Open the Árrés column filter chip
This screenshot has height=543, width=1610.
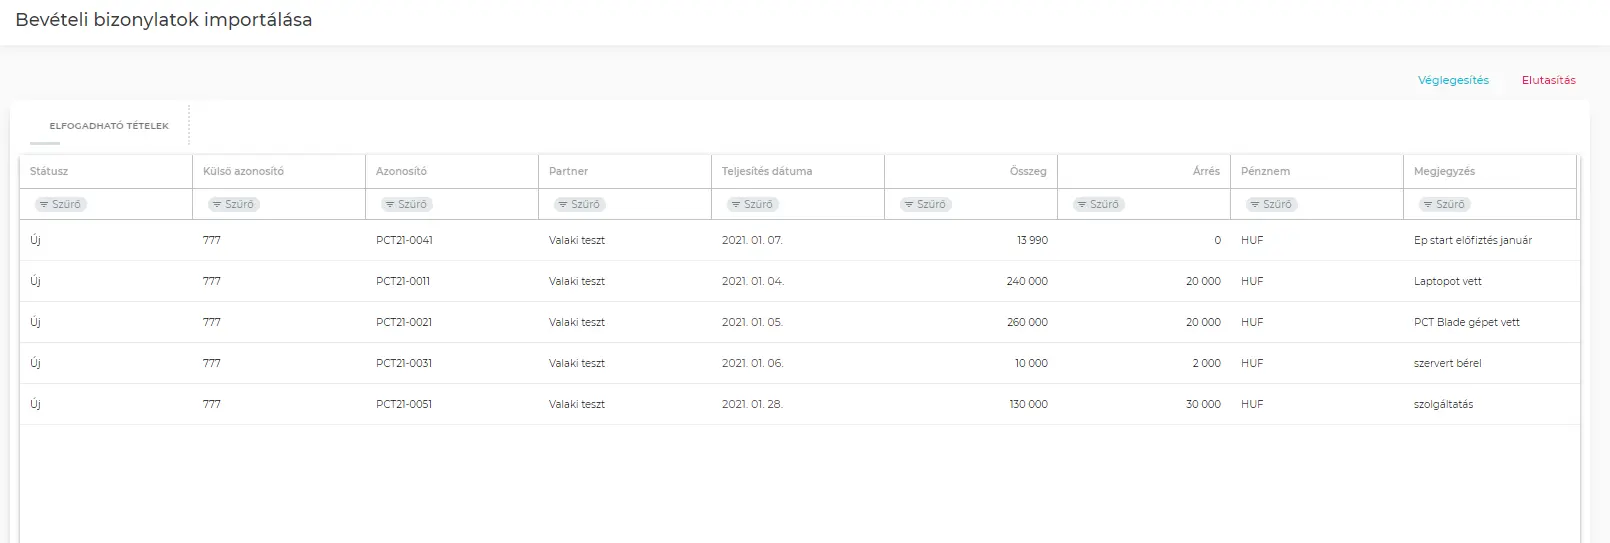[1098, 204]
